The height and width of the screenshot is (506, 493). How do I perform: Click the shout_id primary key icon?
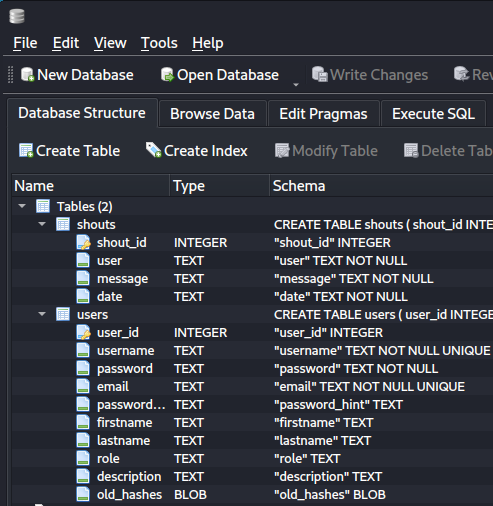pos(83,242)
